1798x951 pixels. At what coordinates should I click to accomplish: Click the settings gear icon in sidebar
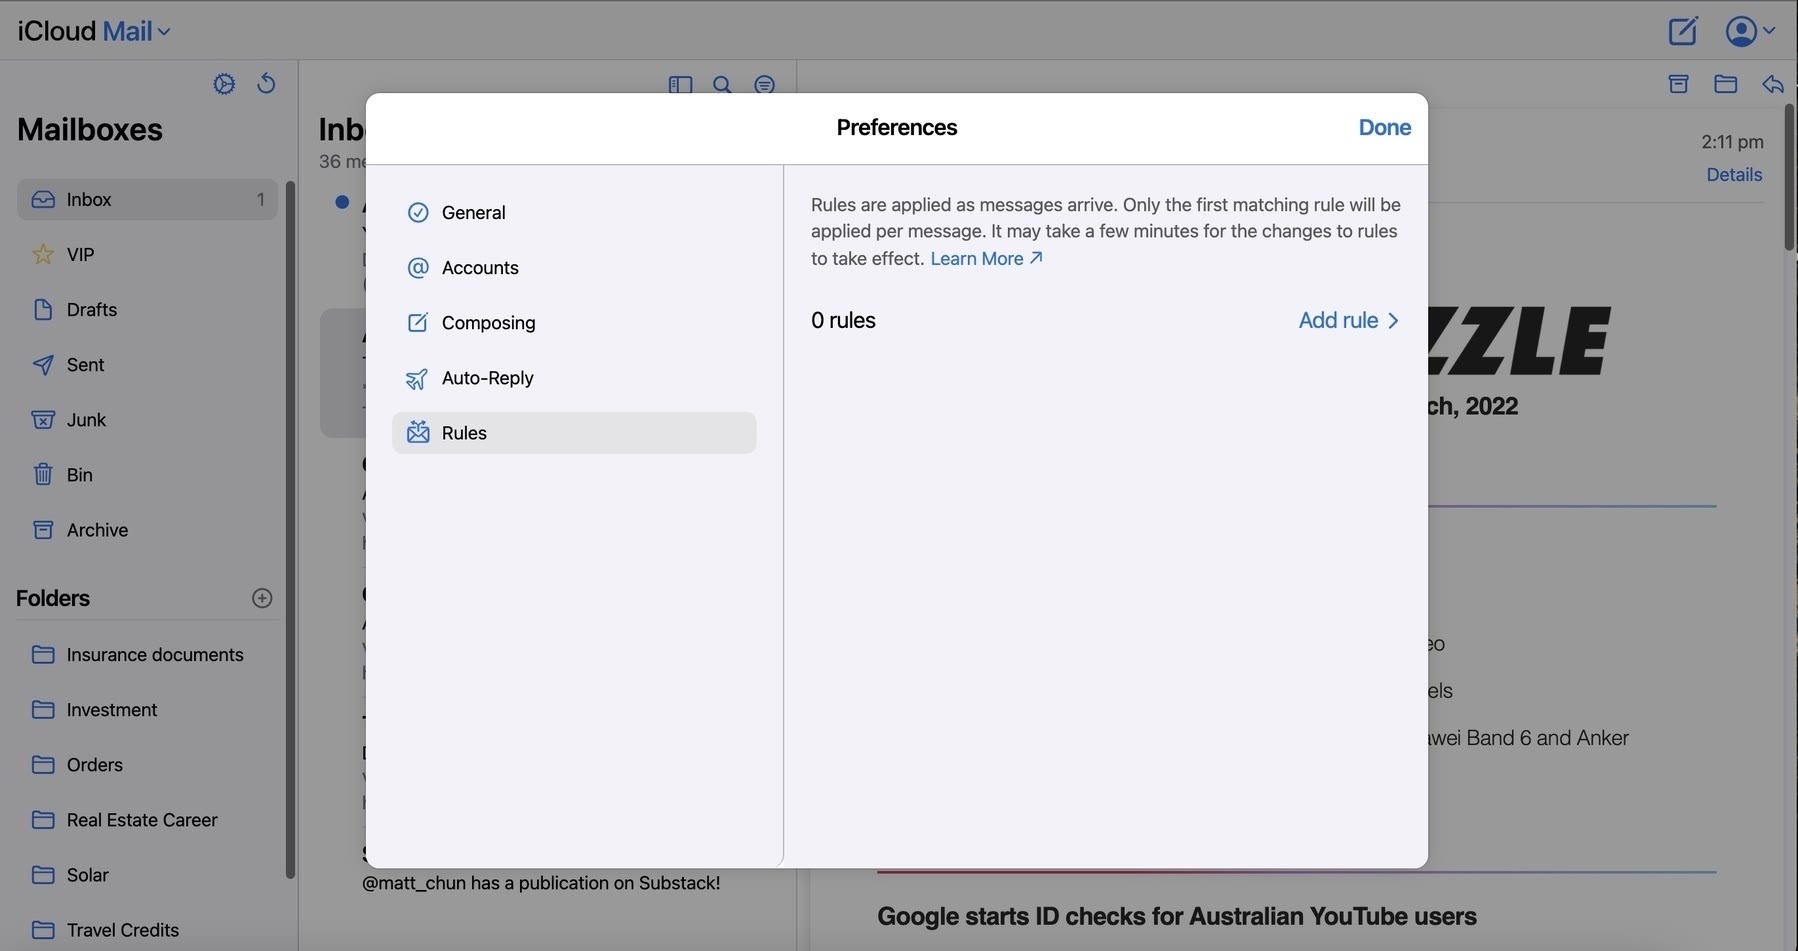point(224,84)
